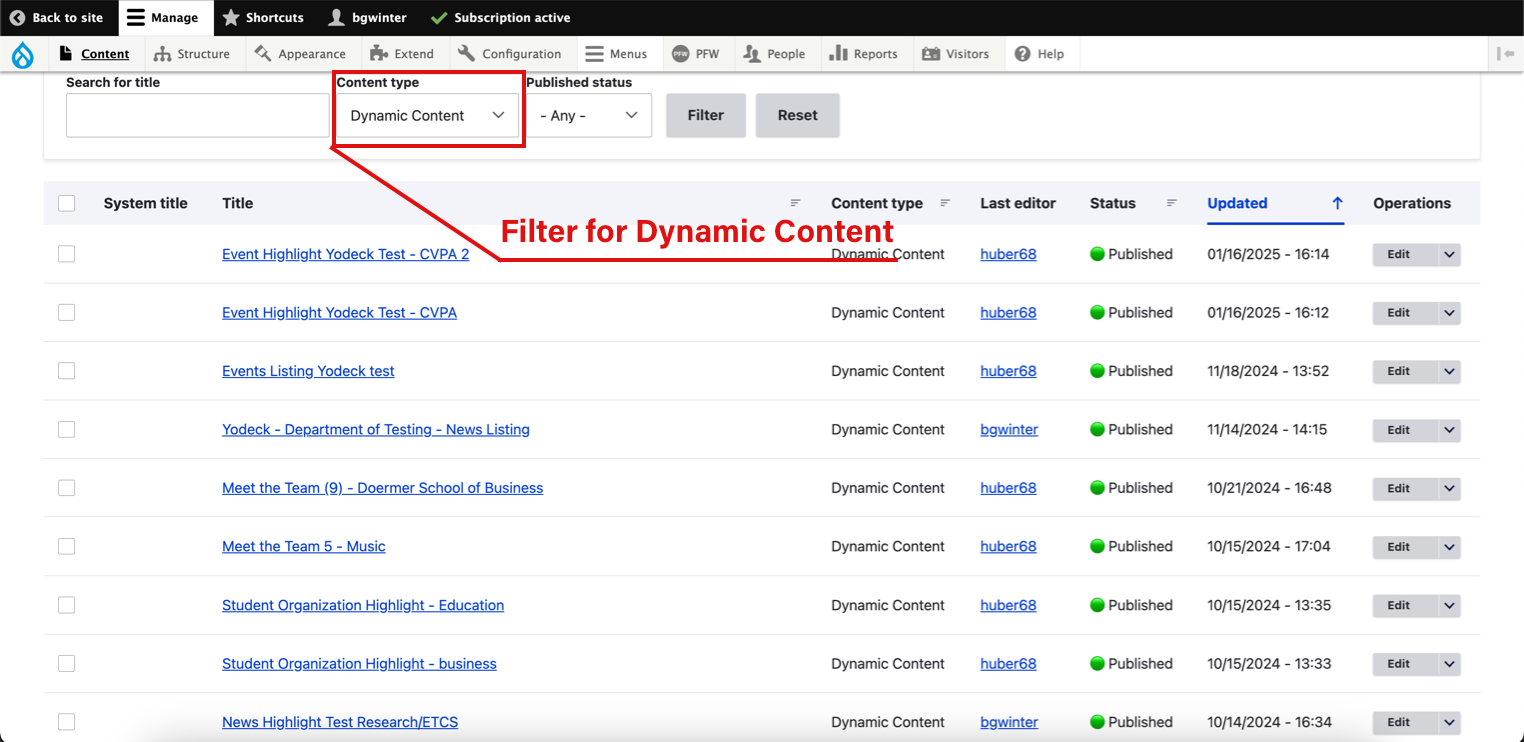Click the Subscription active checkmark icon
This screenshot has height=742, width=1524.
[x=438, y=18]
